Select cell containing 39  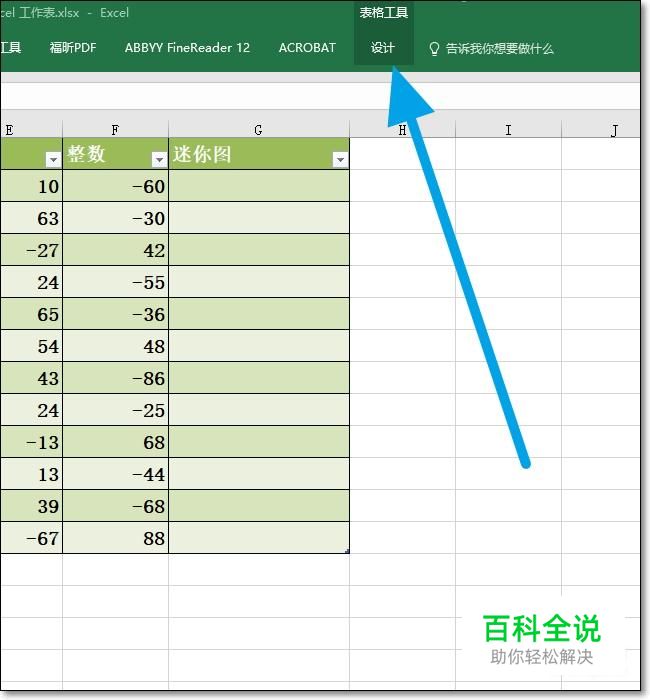click(x=31, y=506)
